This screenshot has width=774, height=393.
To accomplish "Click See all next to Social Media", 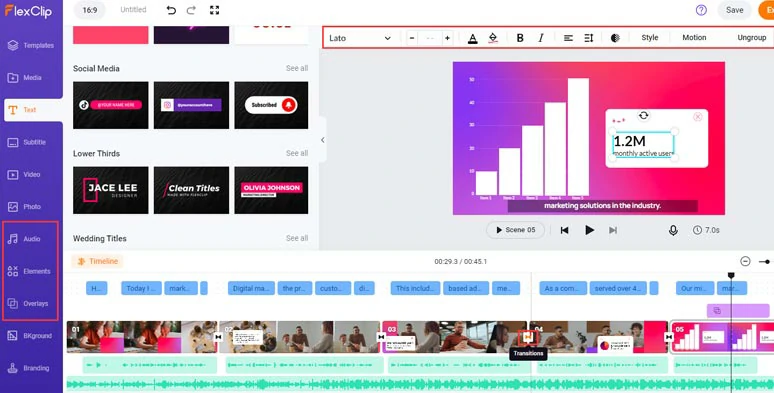I will click(x=297, y=68).
